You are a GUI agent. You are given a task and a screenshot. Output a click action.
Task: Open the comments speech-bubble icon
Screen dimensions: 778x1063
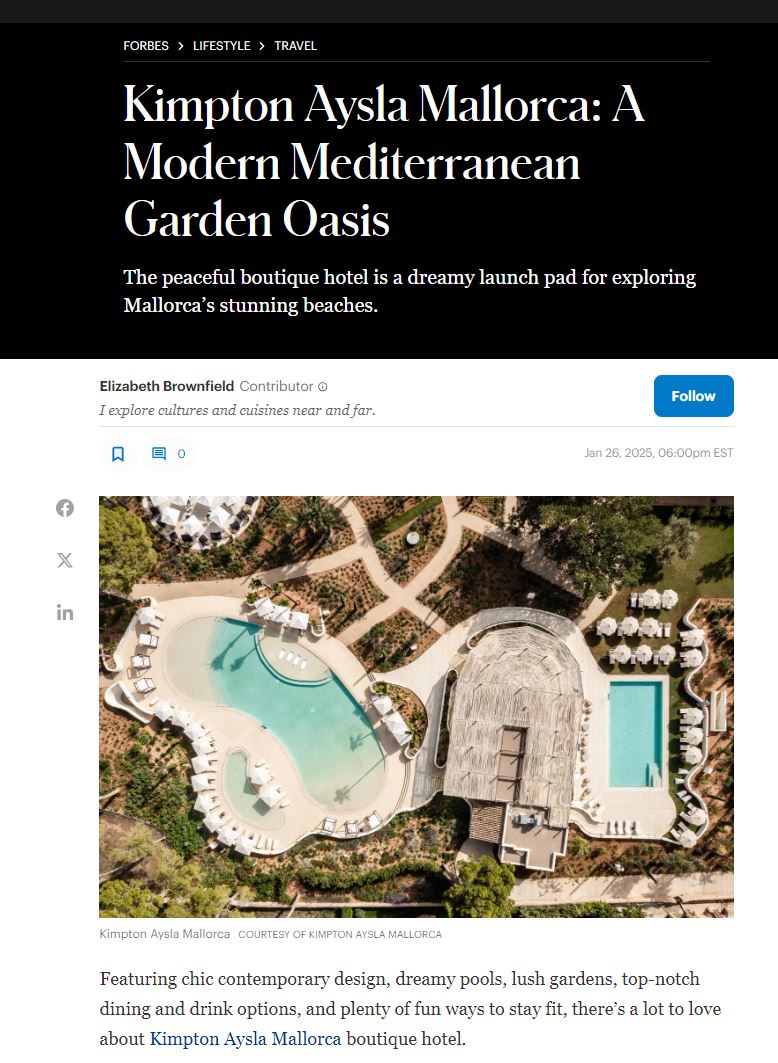(159, 454)
